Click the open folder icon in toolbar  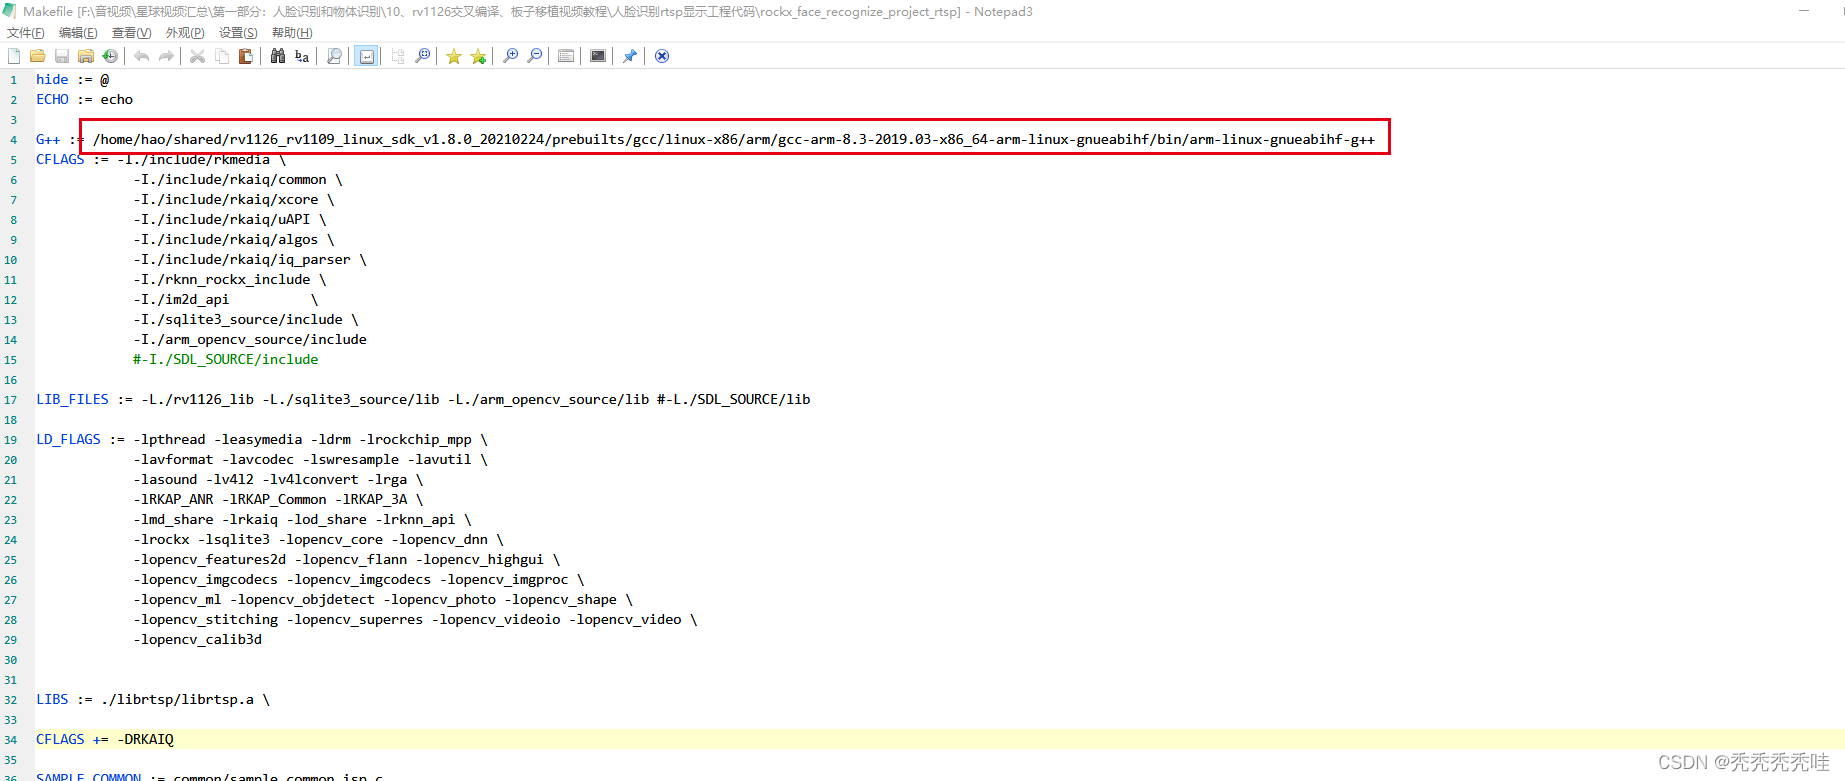click(x=38, y=56)
